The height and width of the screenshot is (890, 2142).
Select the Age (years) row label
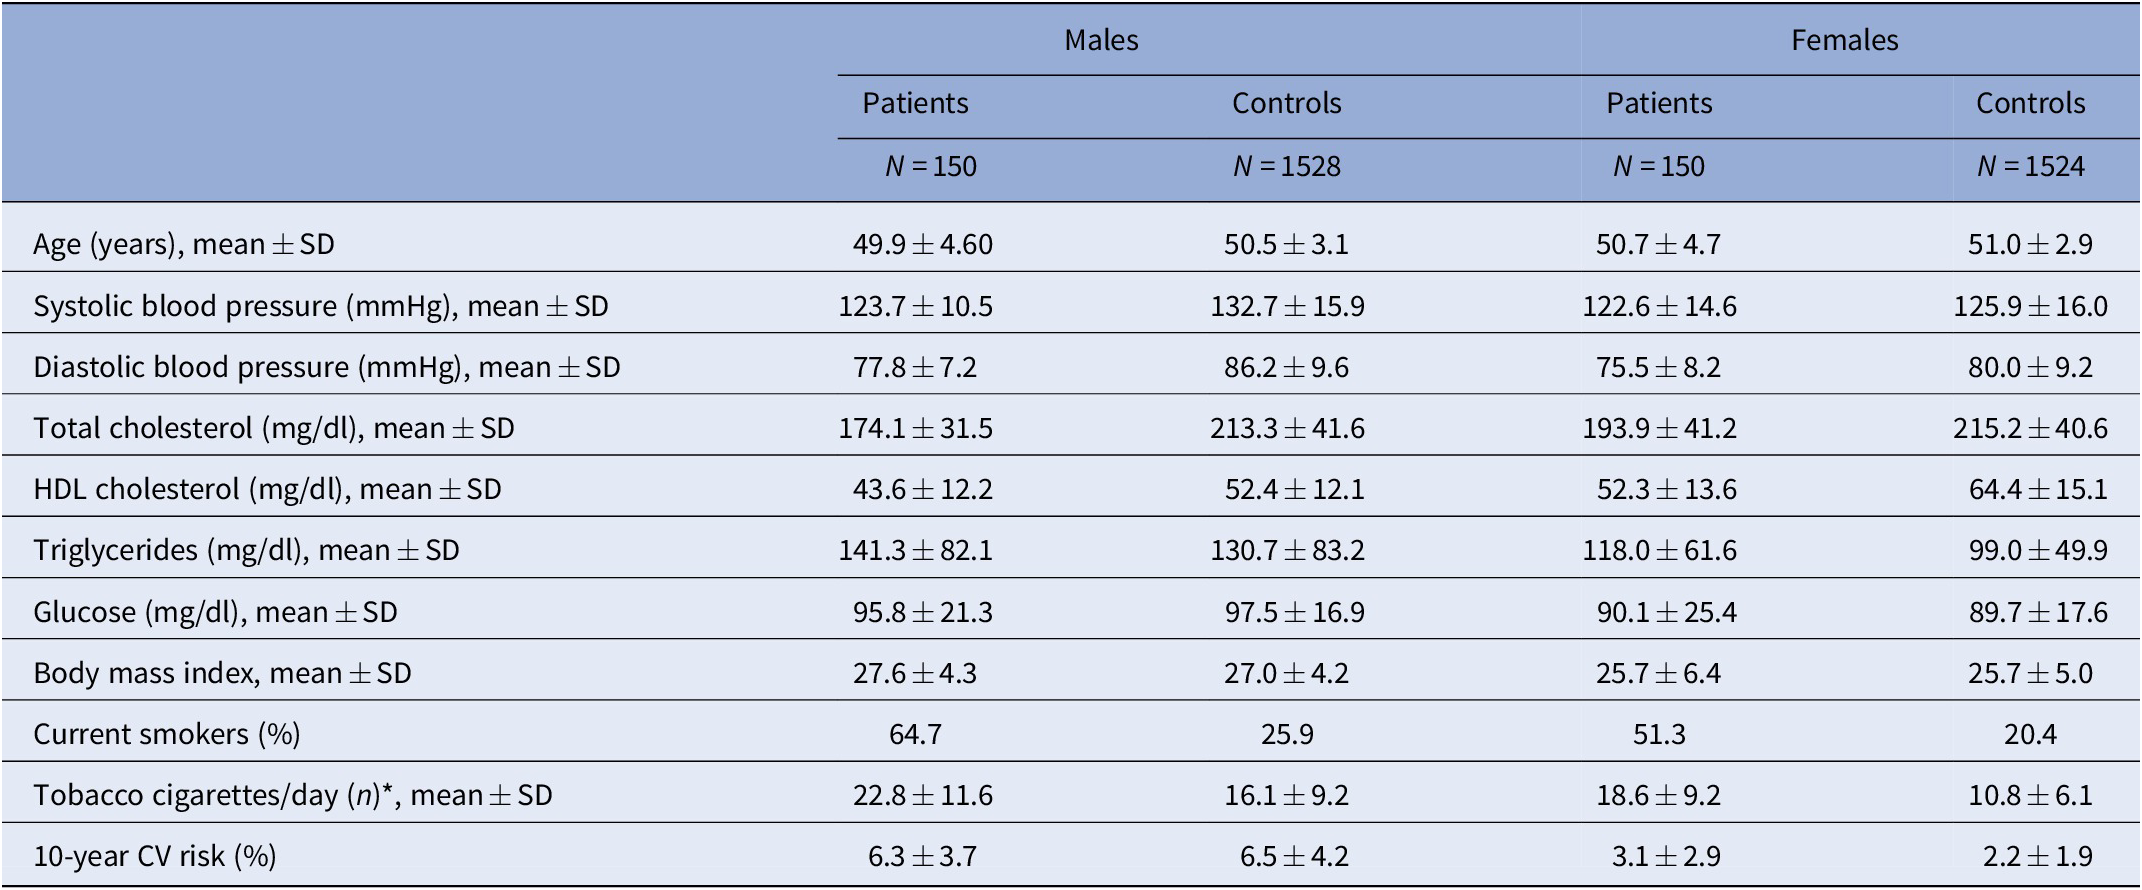click(x=184, y=244)
